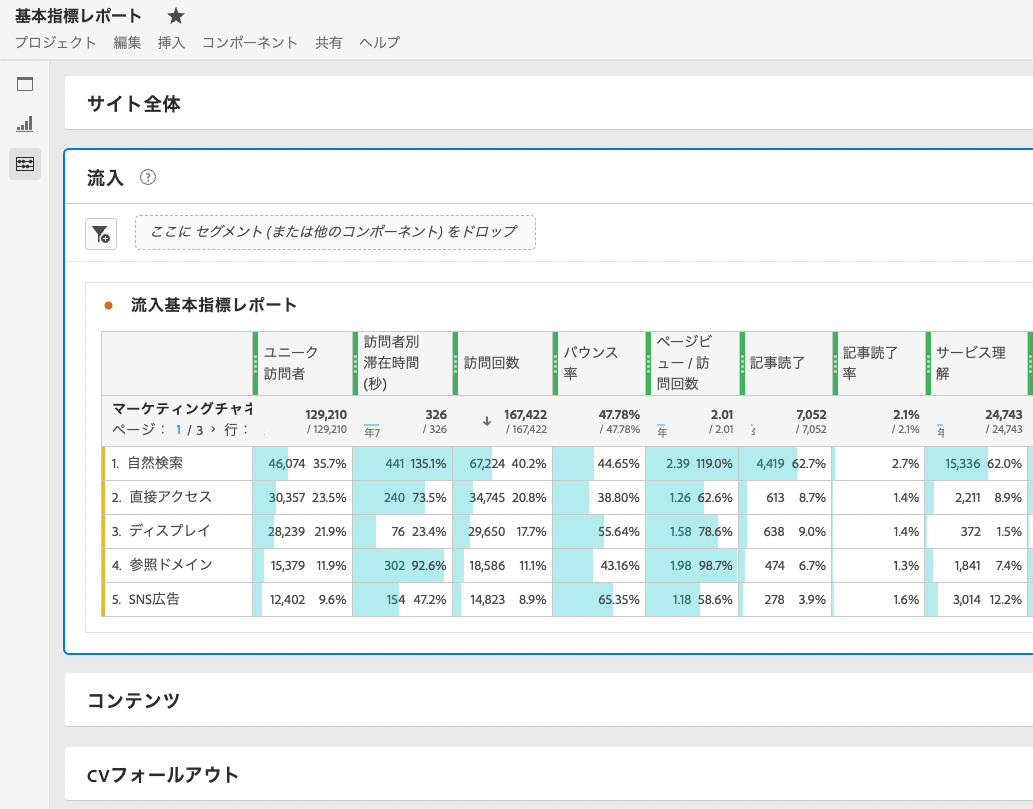Expand the サイト全体 panel
This screenshot has height=809, width=1033.
point(134,104)
